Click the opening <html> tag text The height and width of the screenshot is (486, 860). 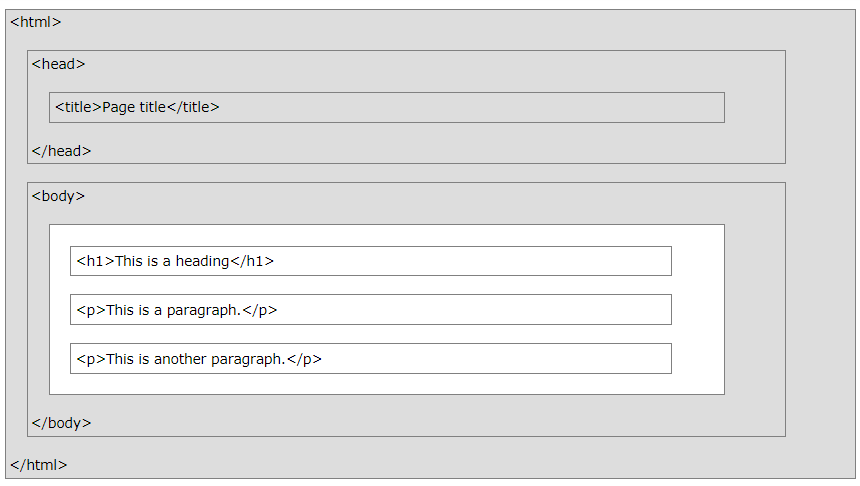tap(36, 22)
